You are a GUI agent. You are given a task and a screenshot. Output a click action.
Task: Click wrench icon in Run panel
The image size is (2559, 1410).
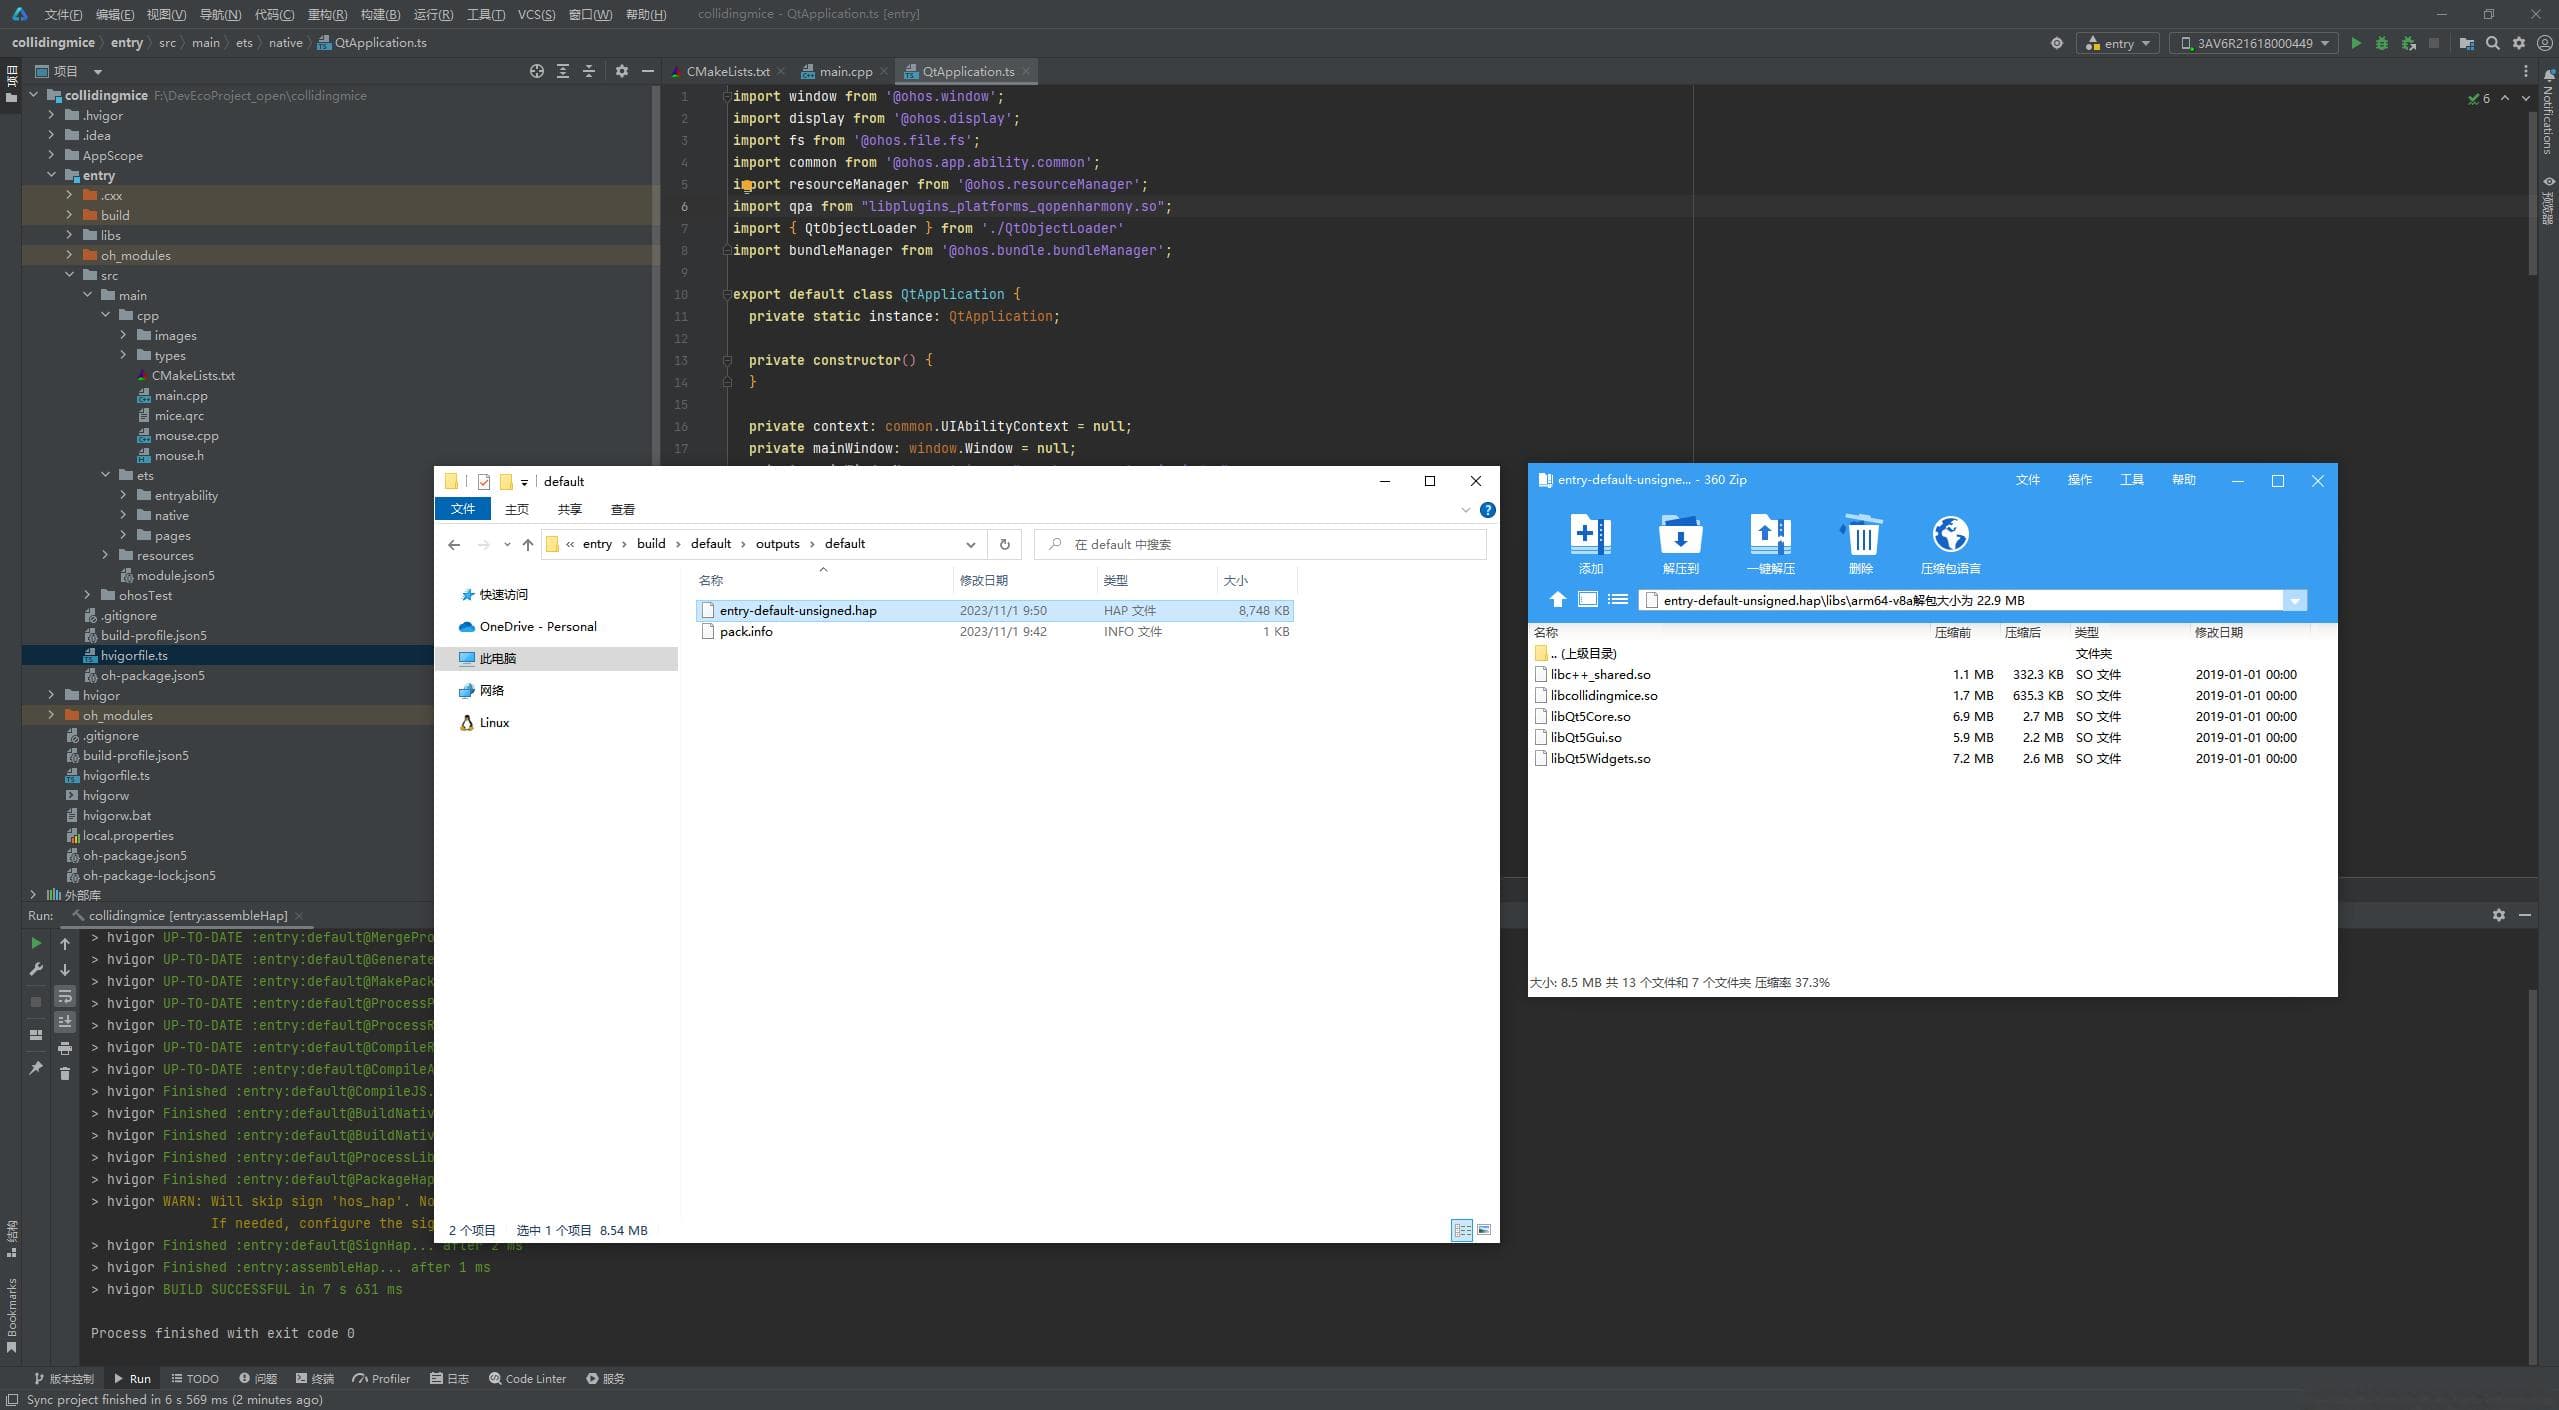[x=36, y=969]
